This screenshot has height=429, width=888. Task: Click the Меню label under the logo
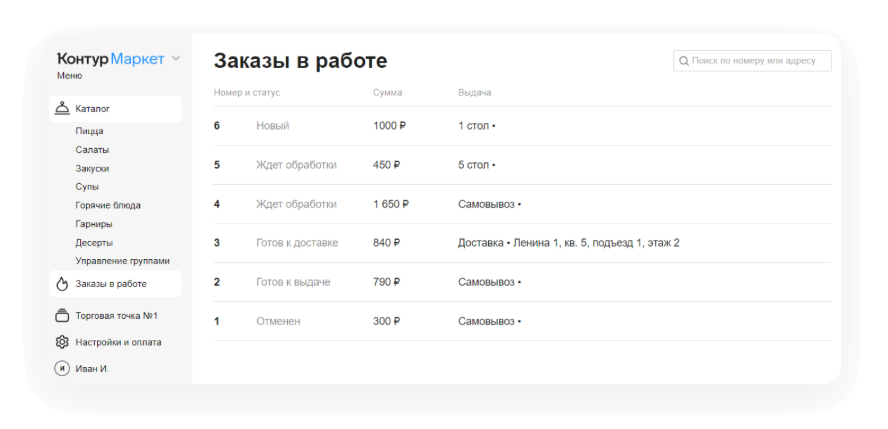70,76
